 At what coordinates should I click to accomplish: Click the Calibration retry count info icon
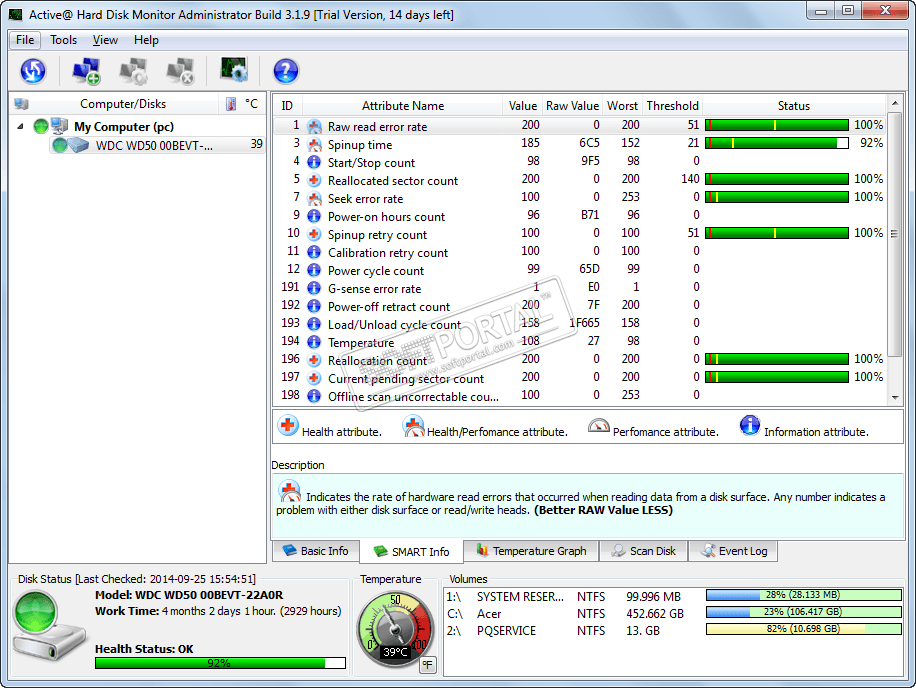click(314, 252)
